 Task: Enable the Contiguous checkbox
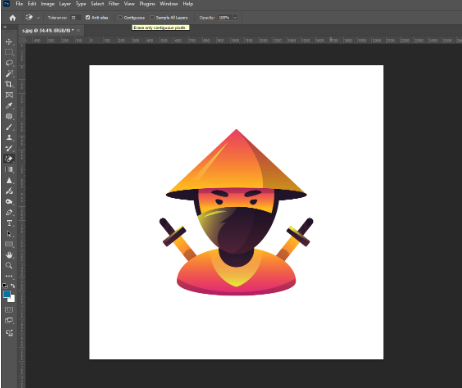[120, 17]
